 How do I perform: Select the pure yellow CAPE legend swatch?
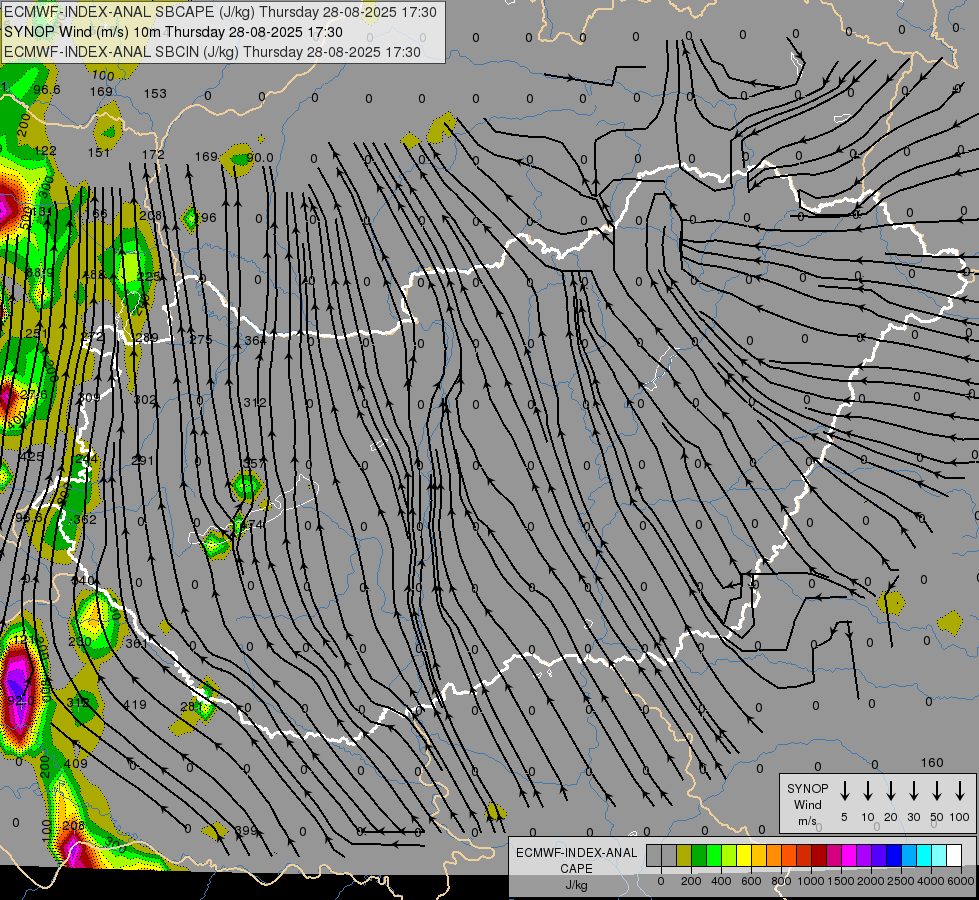click(744, 855)
